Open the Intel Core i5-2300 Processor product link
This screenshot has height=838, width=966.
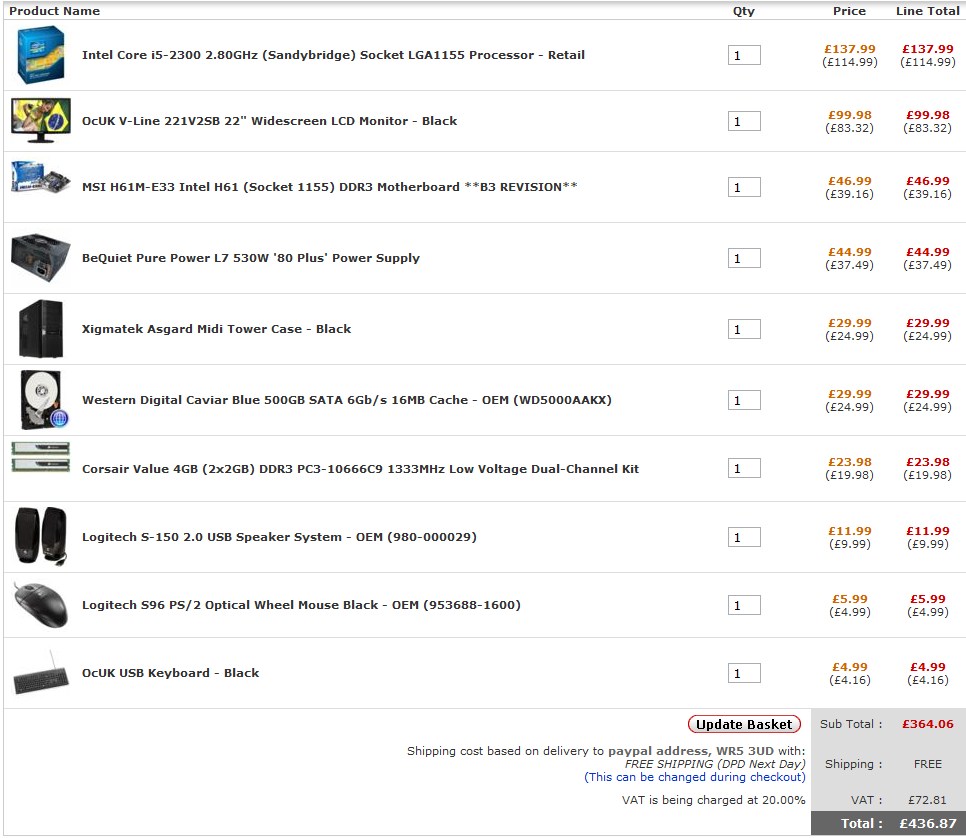tap(333, 55)
